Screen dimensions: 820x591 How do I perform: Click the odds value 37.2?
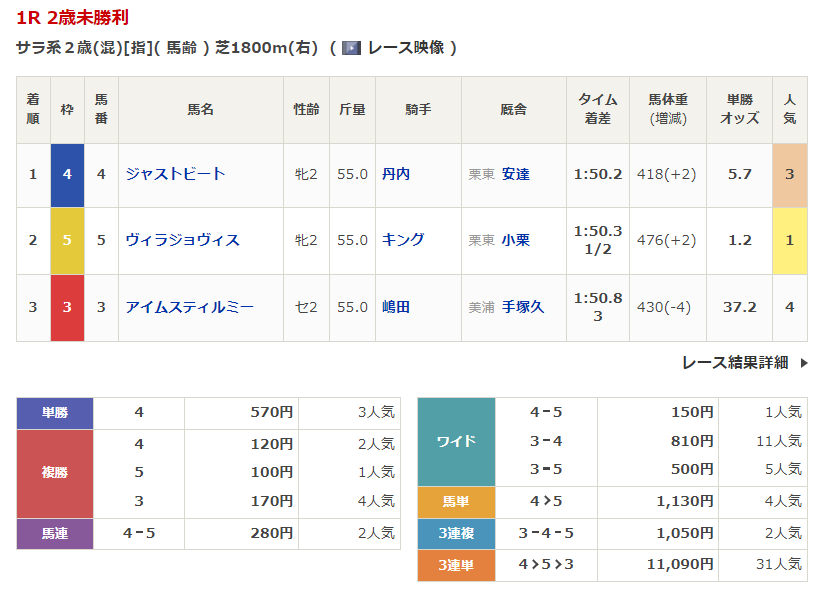click(x=739, y=307)
